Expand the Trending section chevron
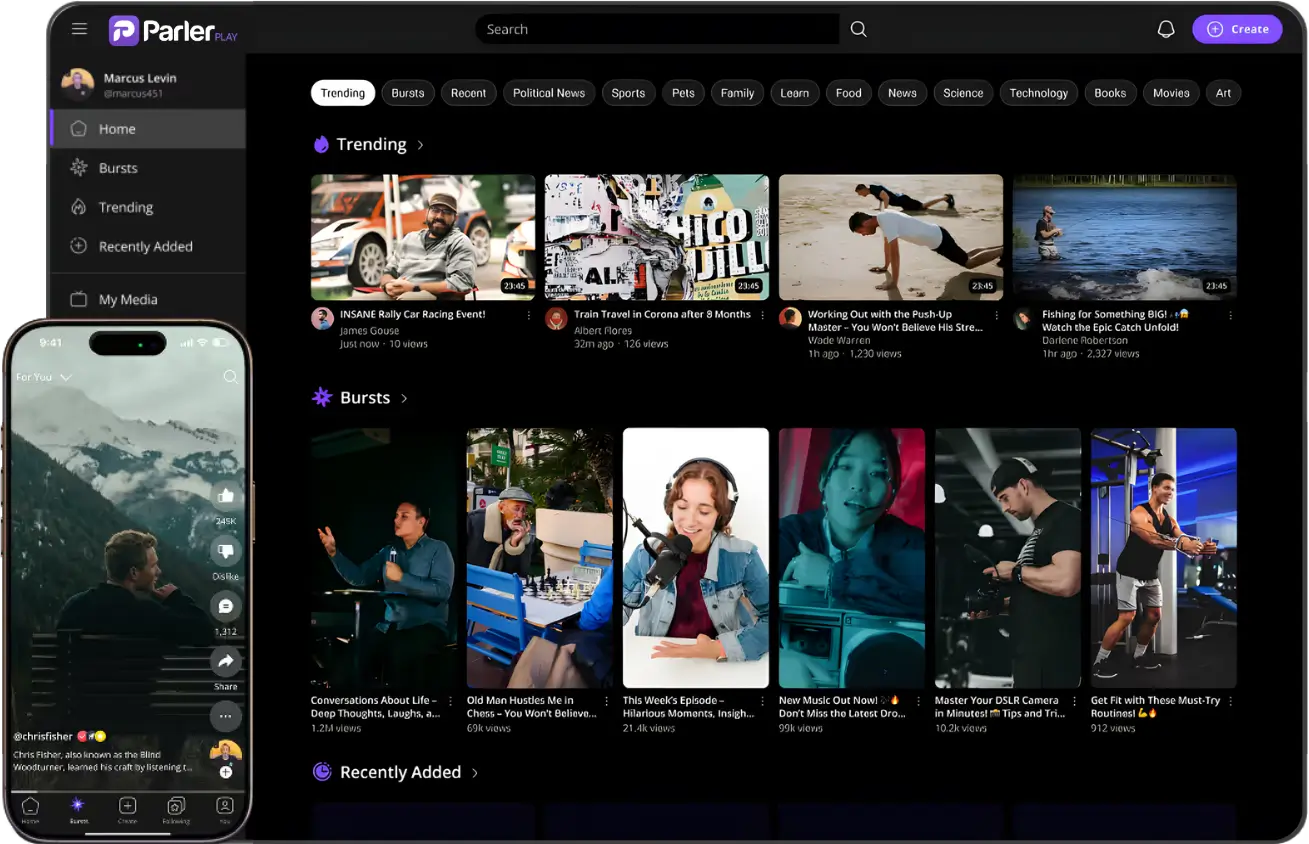The image size is (1309, 844). point(419,144)
